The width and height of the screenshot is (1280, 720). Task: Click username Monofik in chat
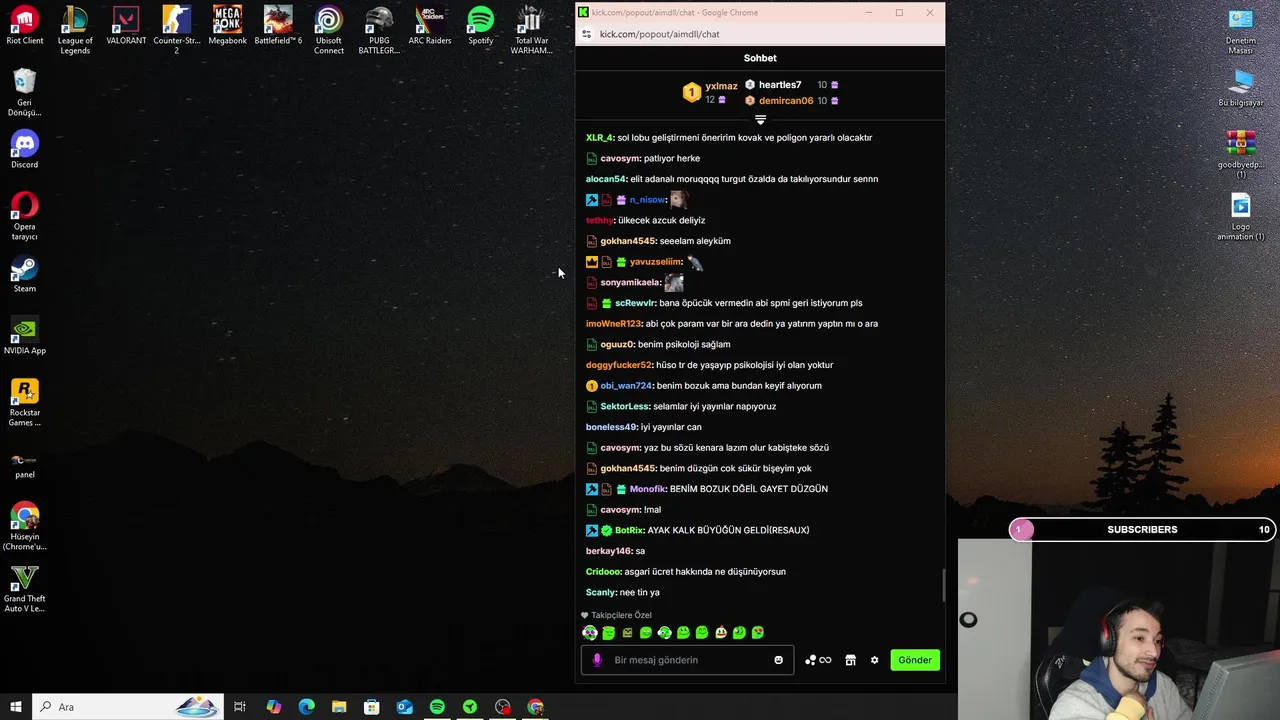(647, 489)
